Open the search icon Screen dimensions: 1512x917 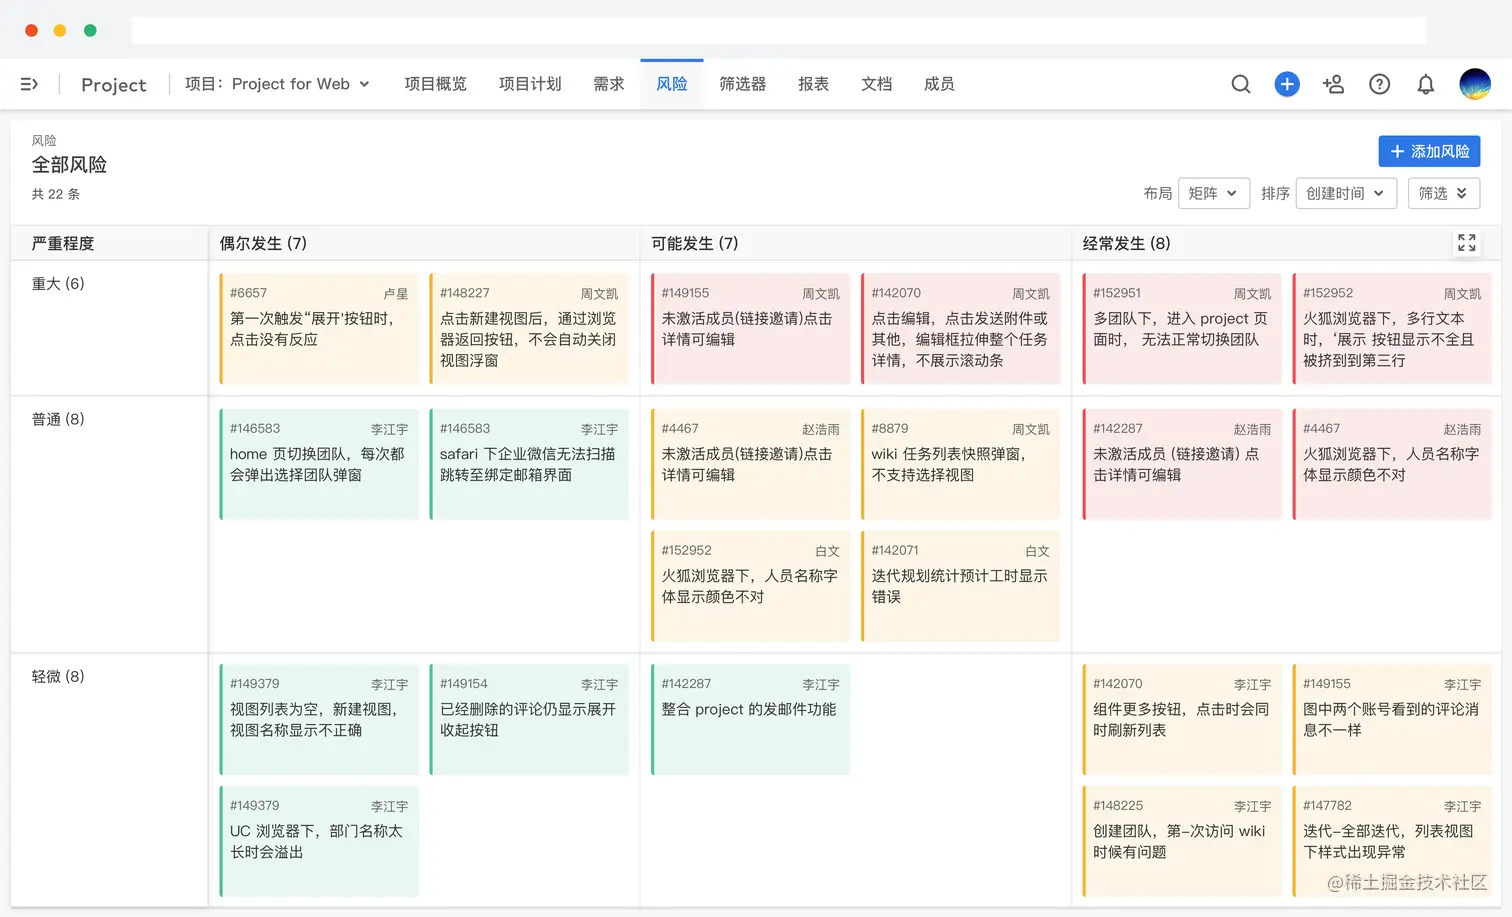click(x=1241, y=84)
